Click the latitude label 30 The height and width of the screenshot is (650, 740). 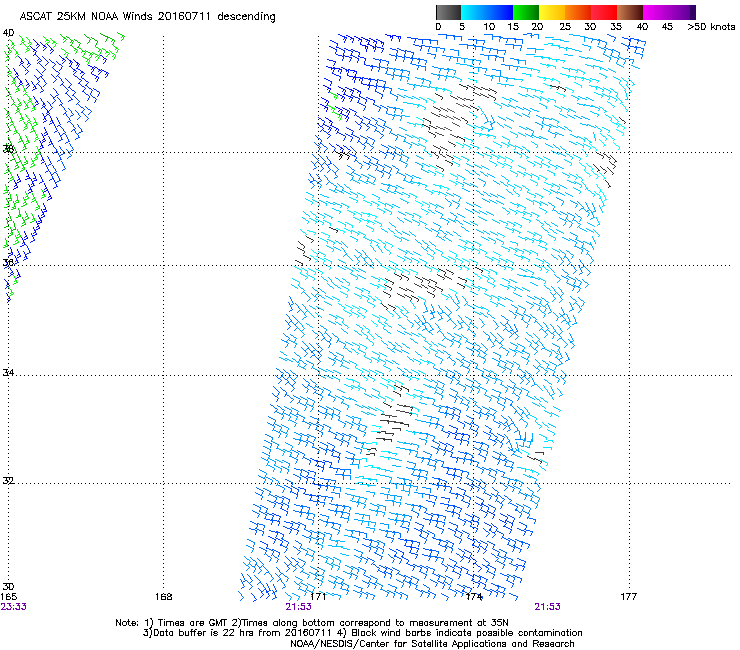pos(8,587)
